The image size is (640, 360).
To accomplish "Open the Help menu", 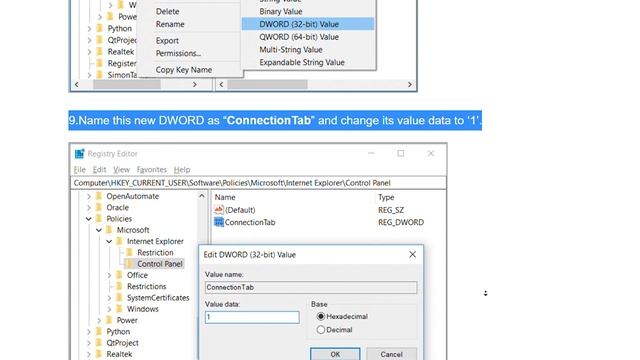I will click(182, 169).
